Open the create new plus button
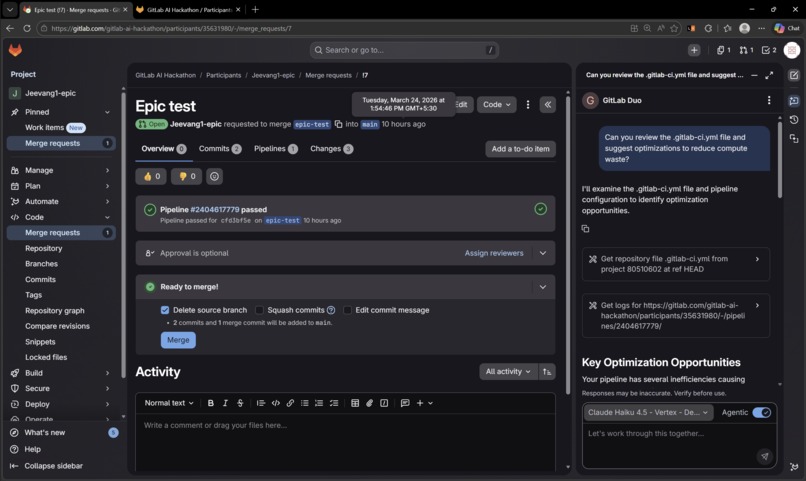 click(x=694, y=50)
